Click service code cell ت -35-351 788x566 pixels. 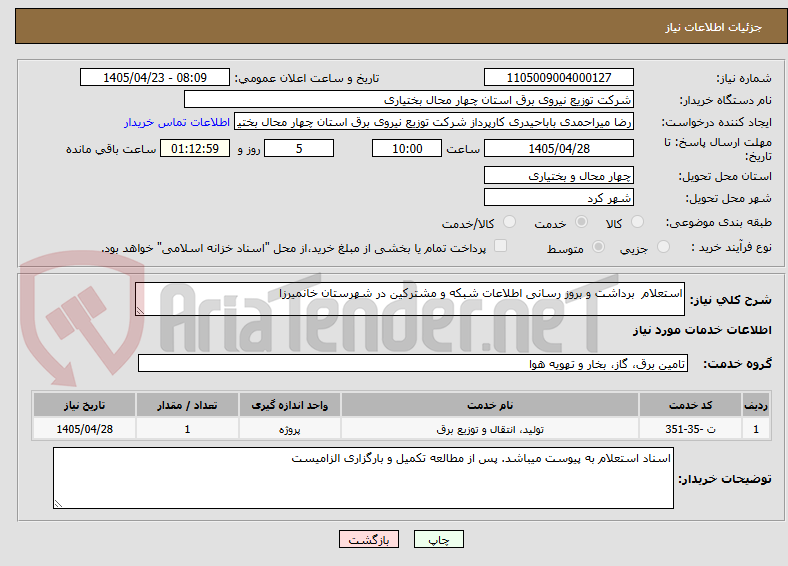691,429
